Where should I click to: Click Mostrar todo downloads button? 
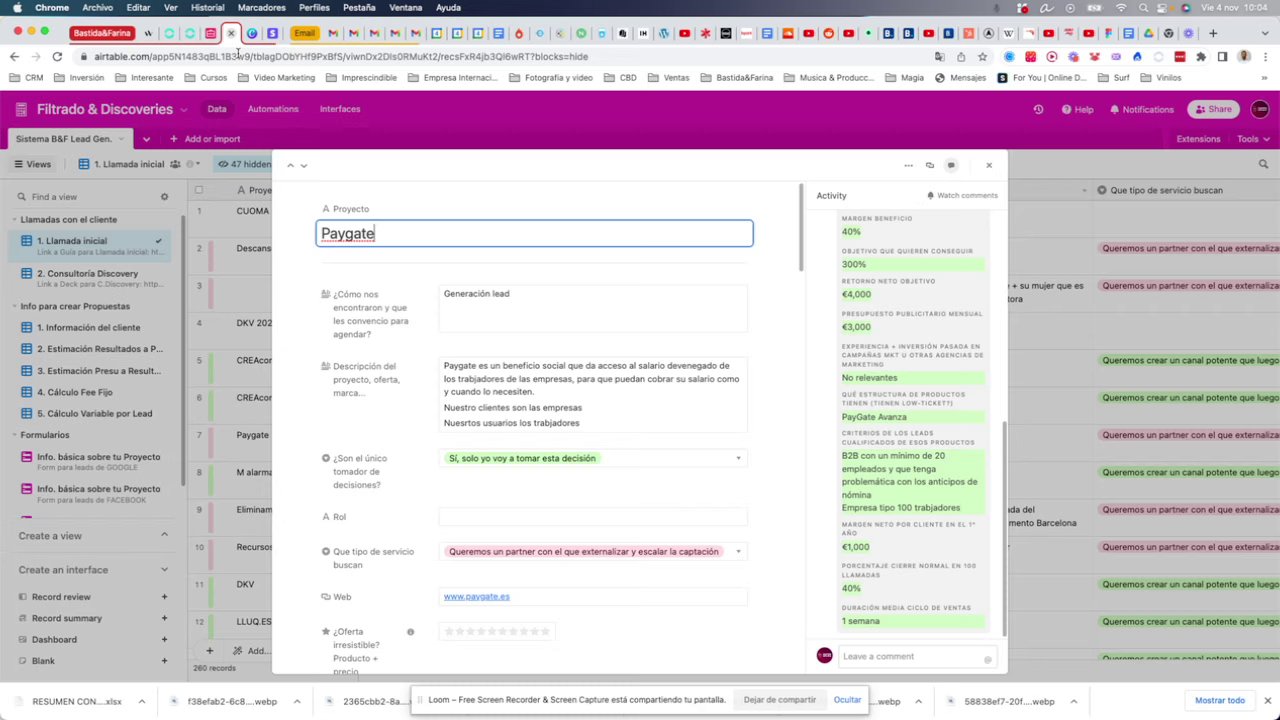(1220, 701)
